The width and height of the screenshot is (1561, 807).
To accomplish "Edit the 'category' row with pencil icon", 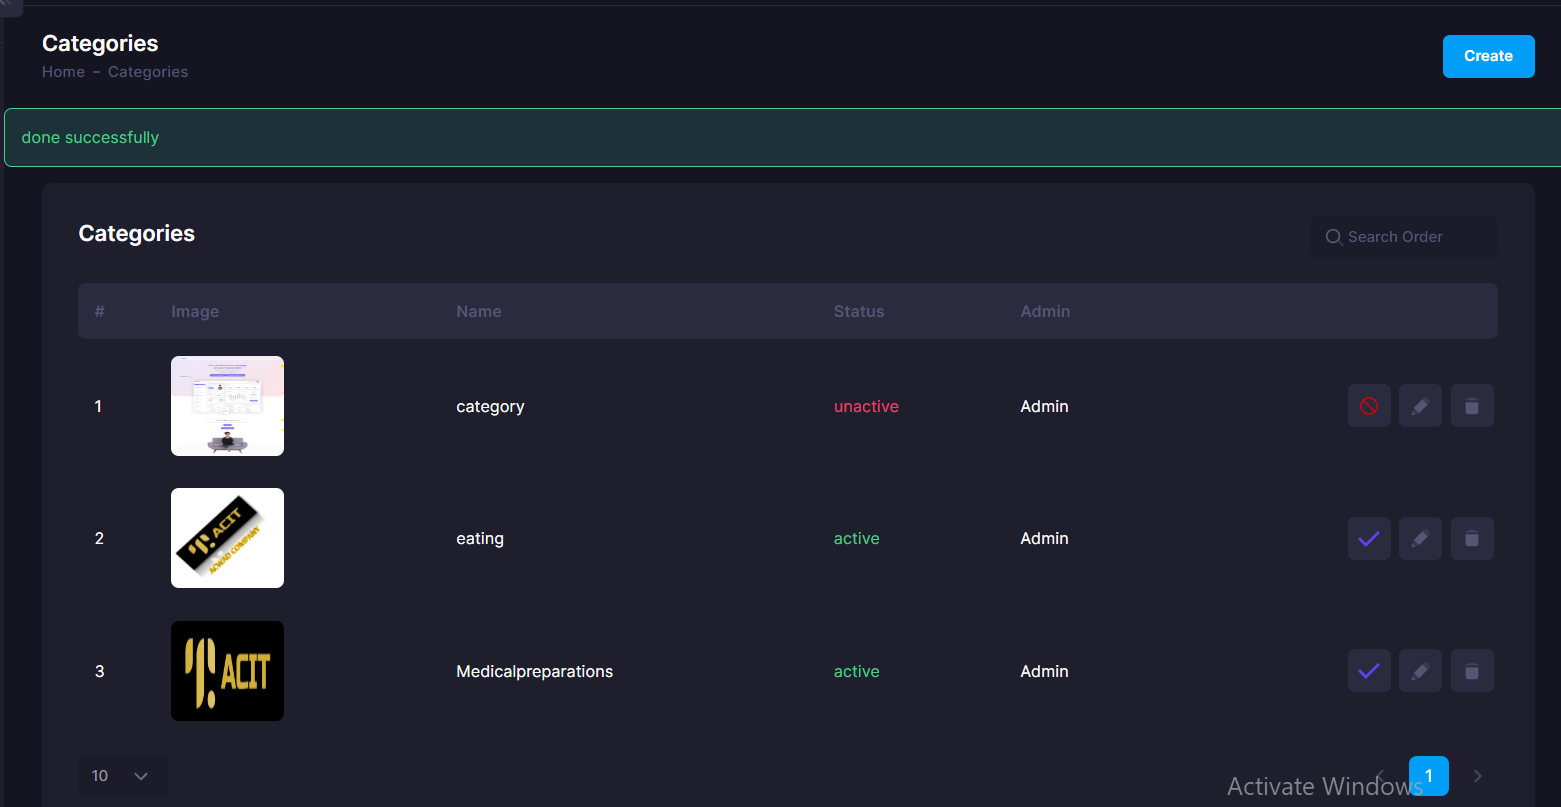I will tap(1420, 406).
